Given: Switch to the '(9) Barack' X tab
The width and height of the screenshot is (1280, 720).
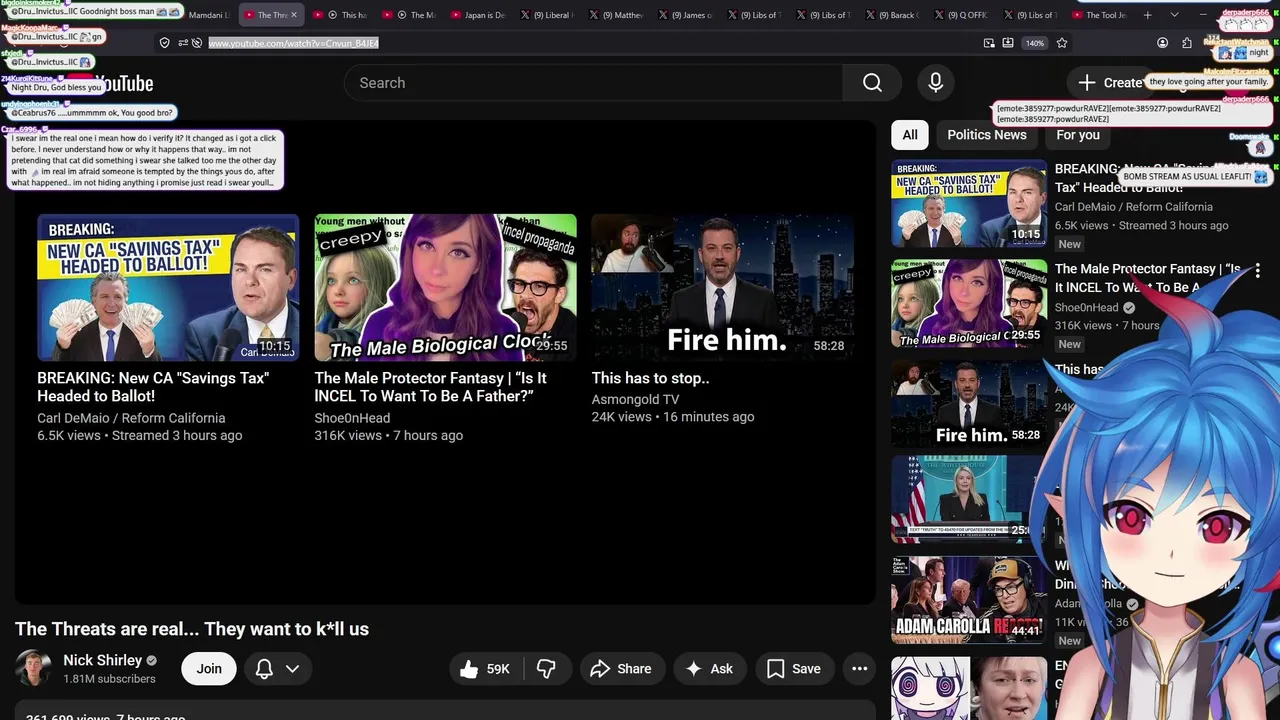Looking at the screenshot, I should click(x=891, y=15).
